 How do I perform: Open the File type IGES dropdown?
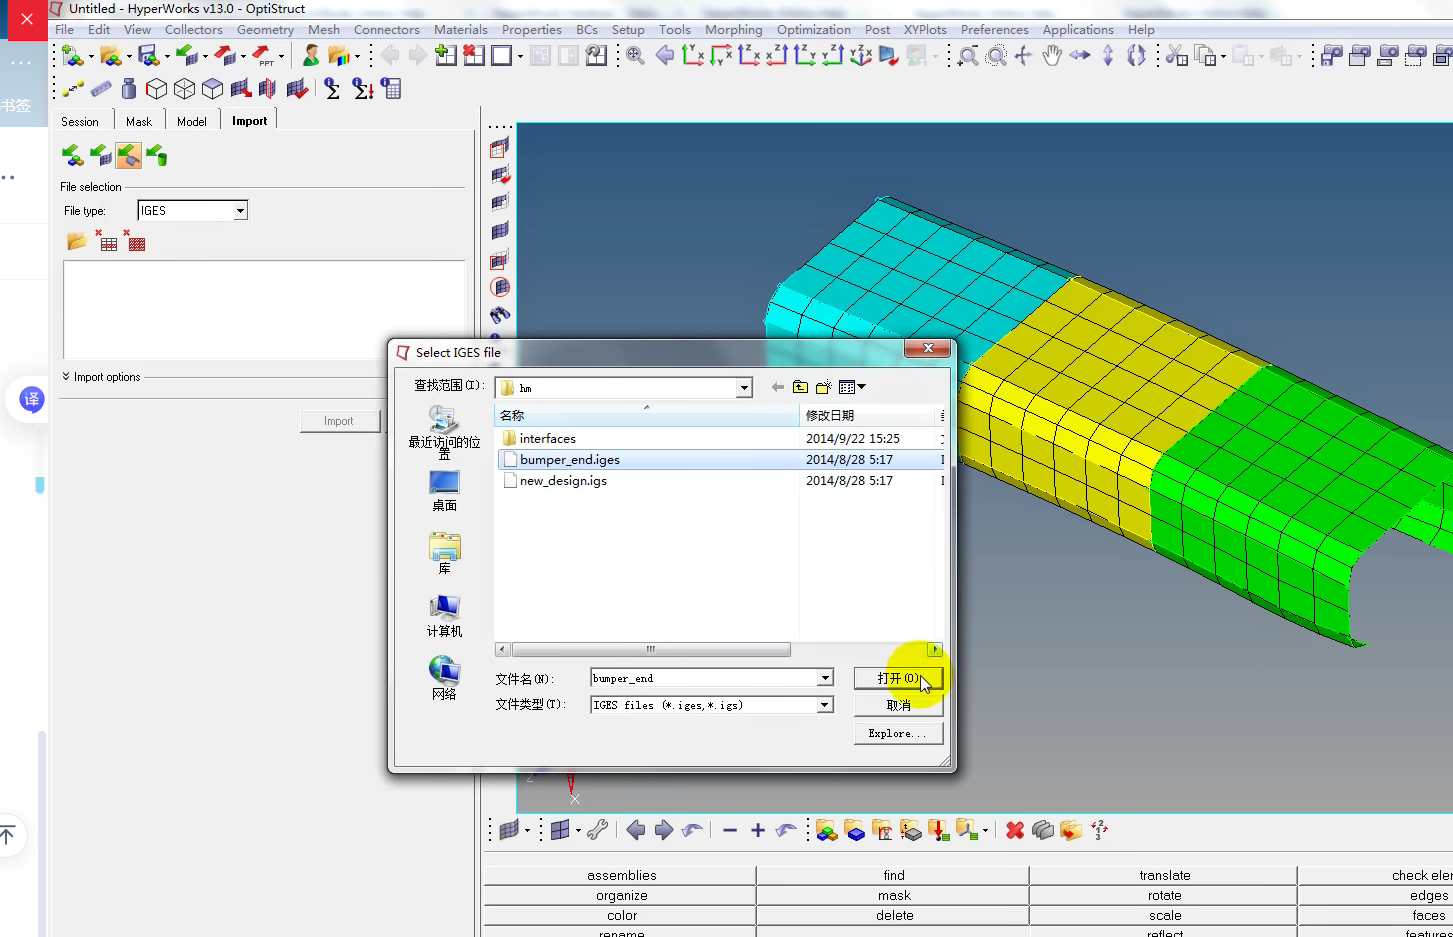[239, 210]
